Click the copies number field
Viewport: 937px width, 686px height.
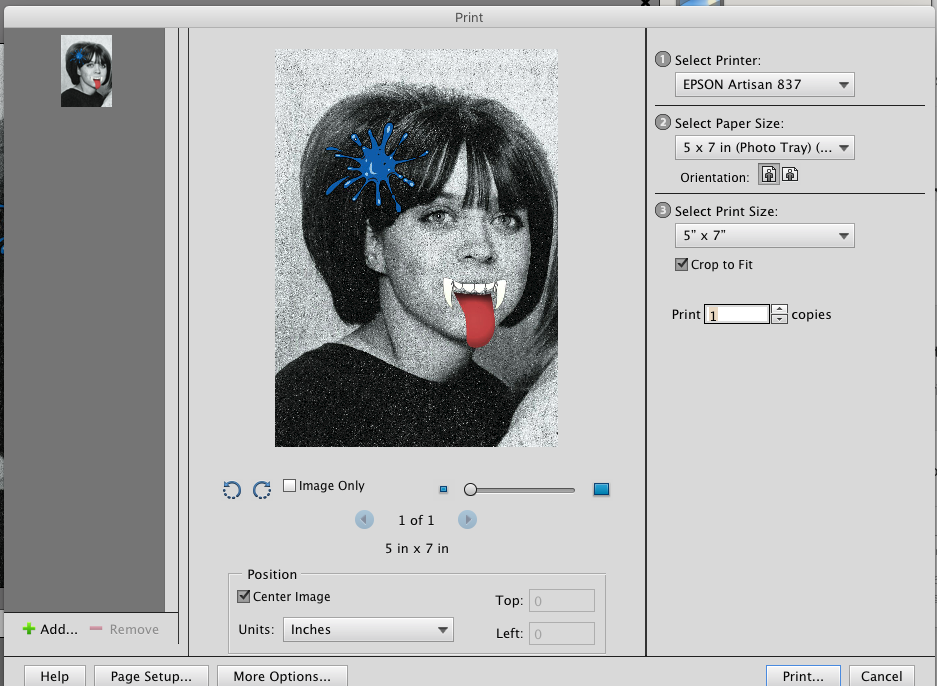pos(737,314)
